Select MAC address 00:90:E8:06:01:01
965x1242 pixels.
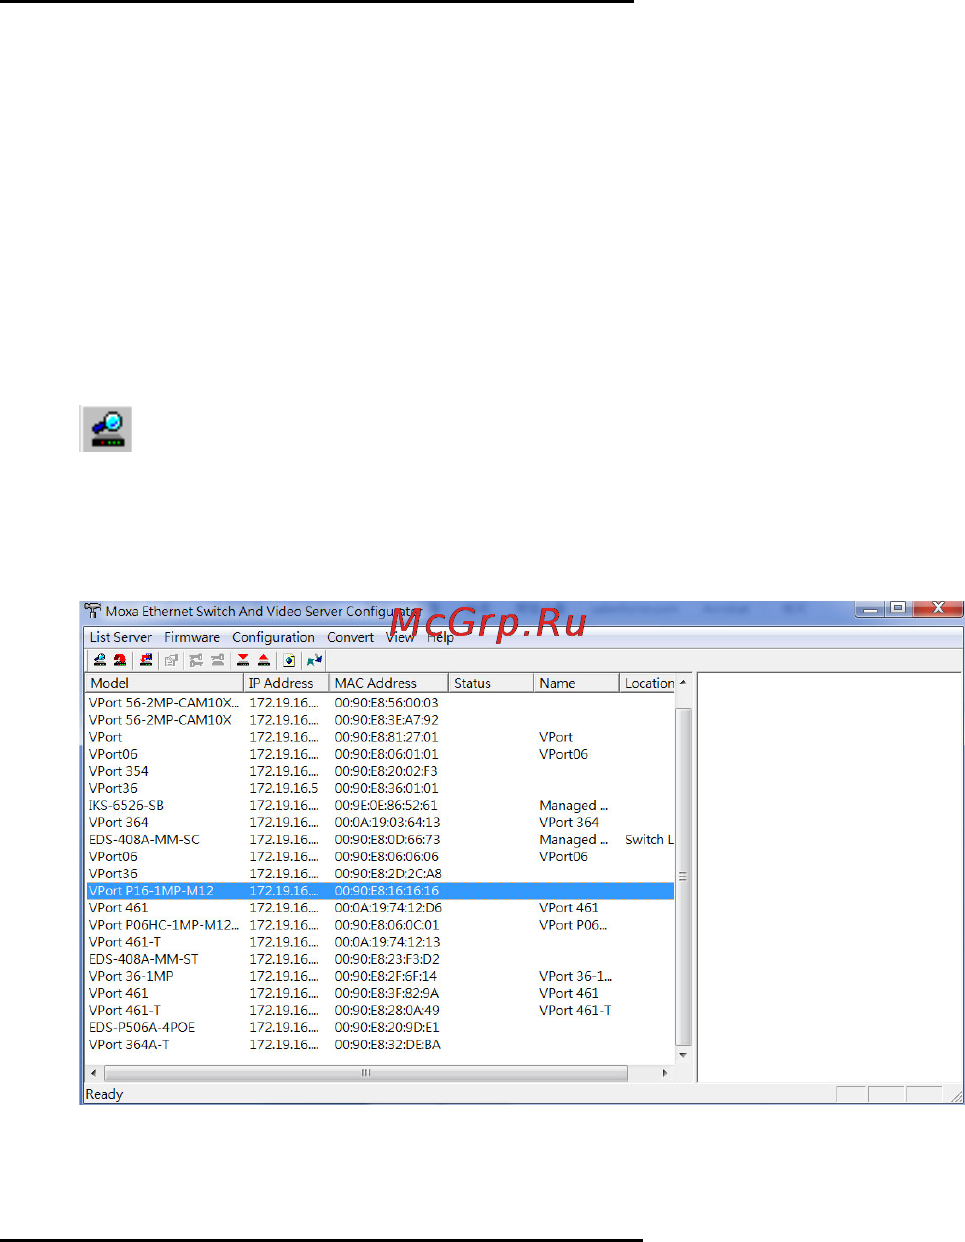pyautogui.click(x=386, y=754)
